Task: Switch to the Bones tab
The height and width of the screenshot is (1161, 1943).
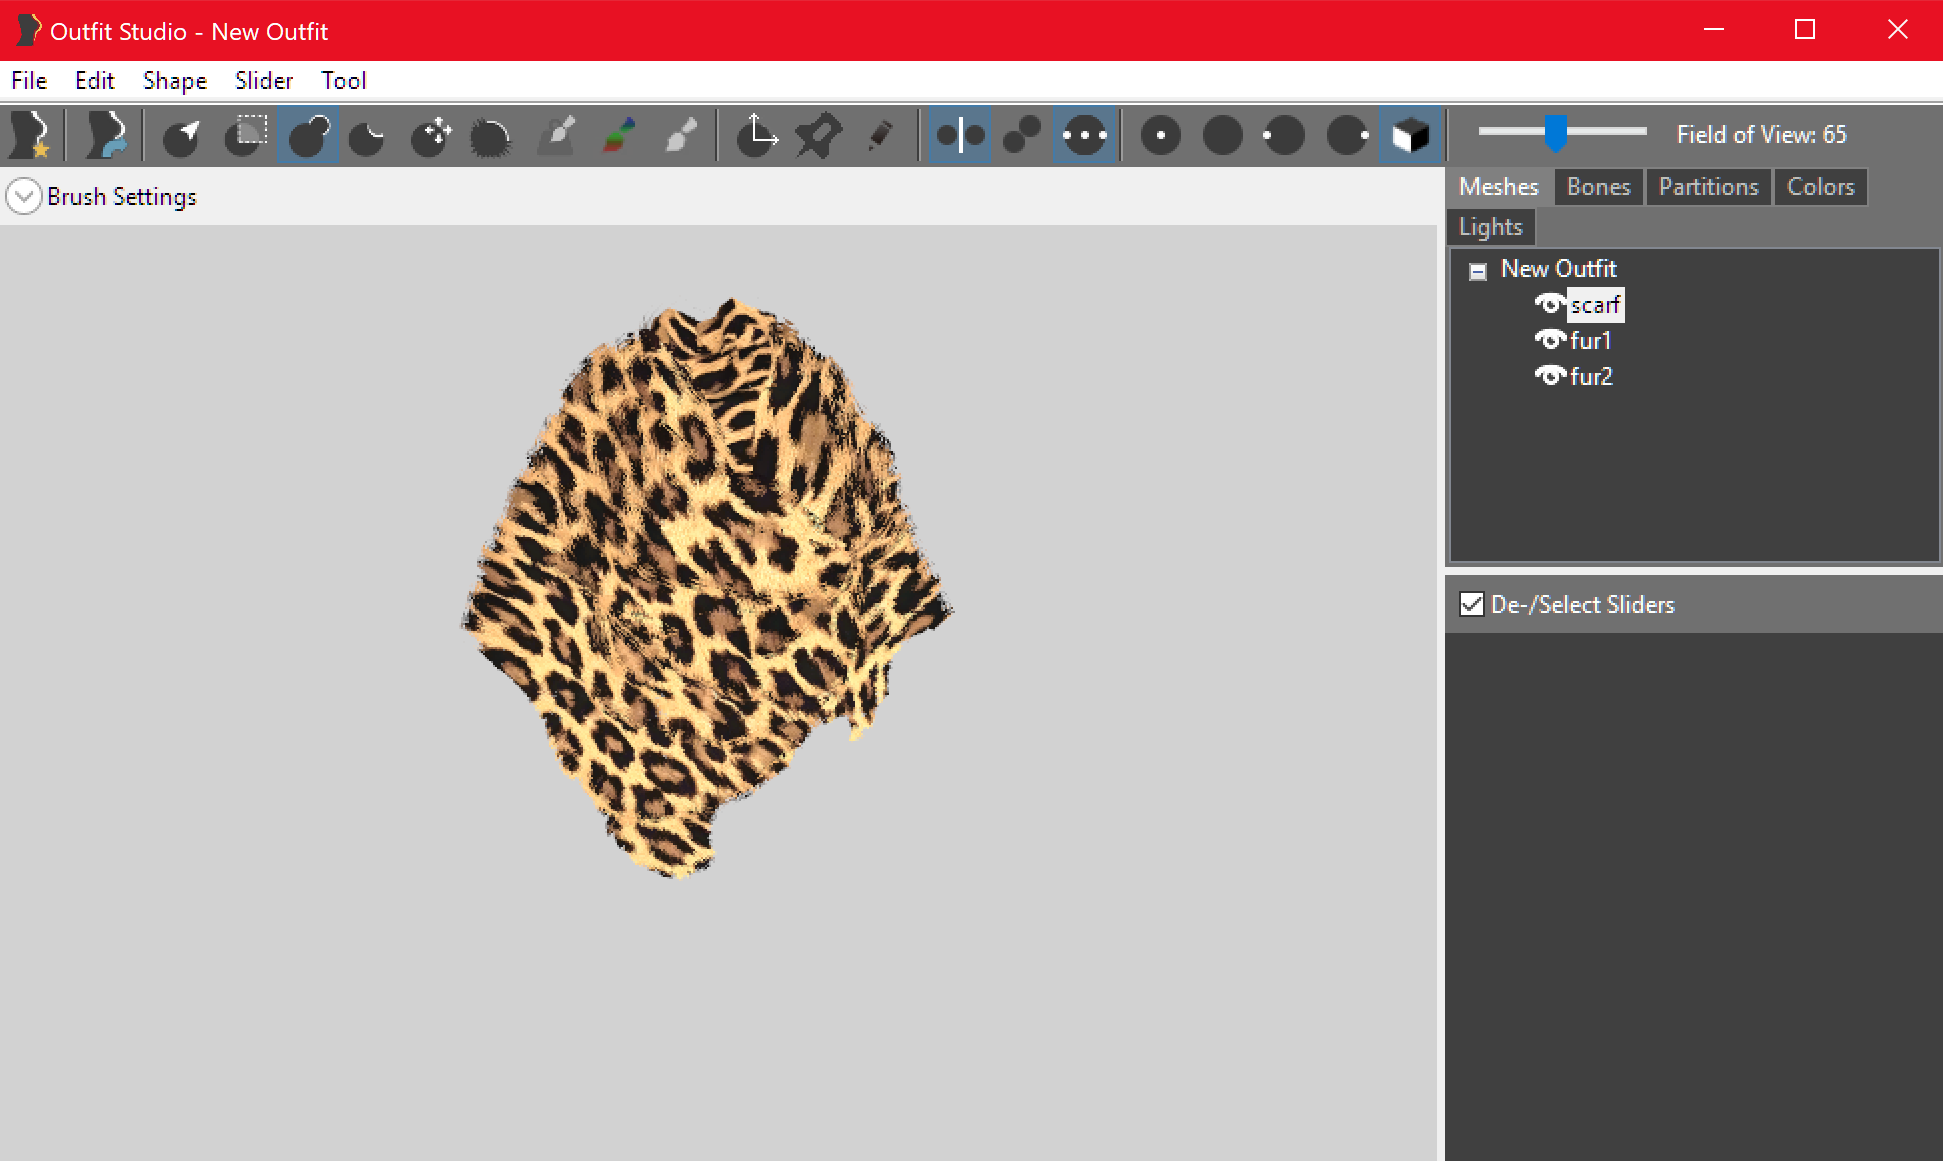Action: click(1598, 187)
